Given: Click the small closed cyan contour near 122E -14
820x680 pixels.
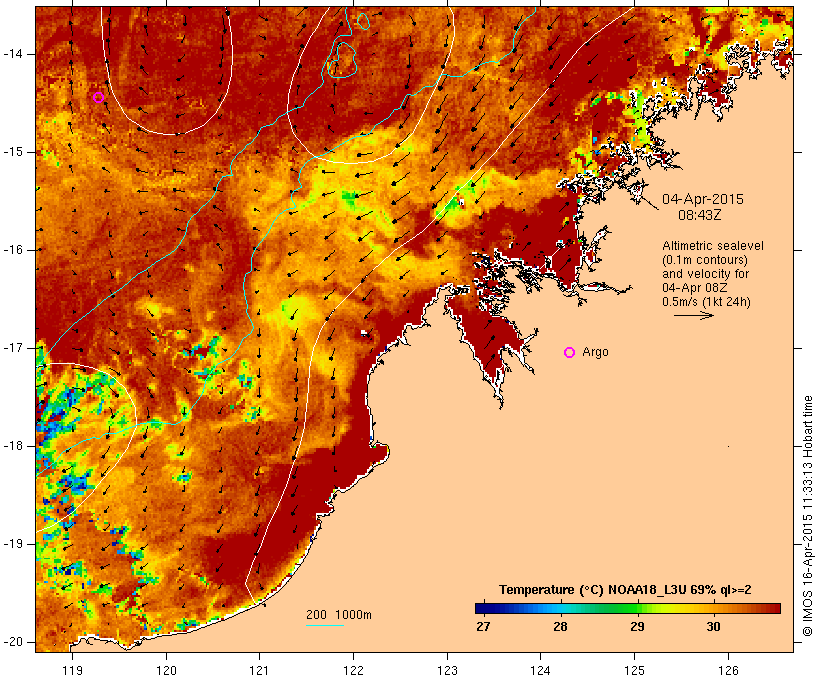Looking at the screenshot, I should 343,59.
